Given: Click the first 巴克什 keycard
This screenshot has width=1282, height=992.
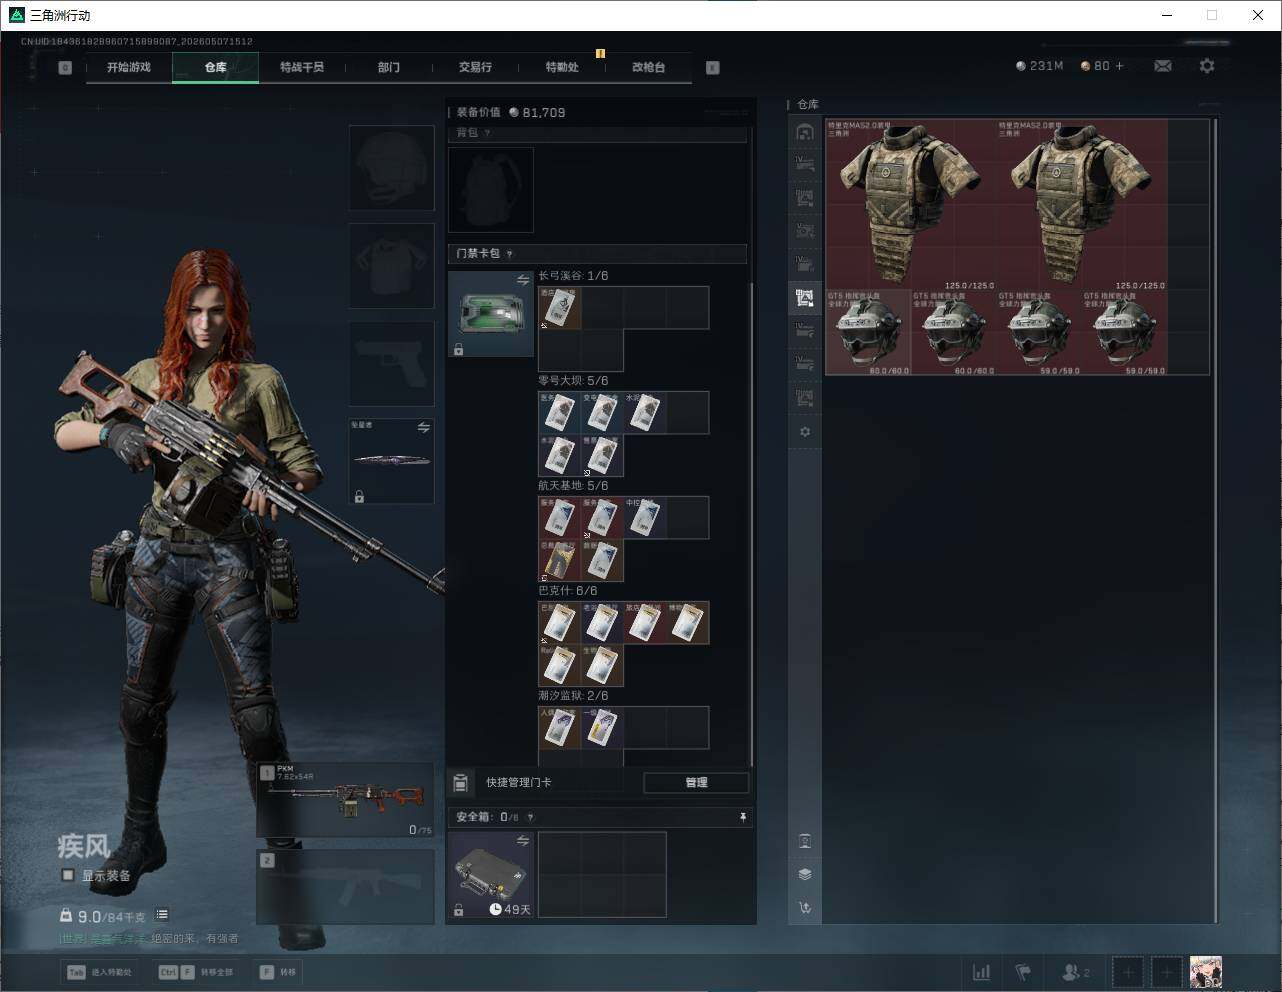Looking at the screenshot, I should click(x=560, y=623).
